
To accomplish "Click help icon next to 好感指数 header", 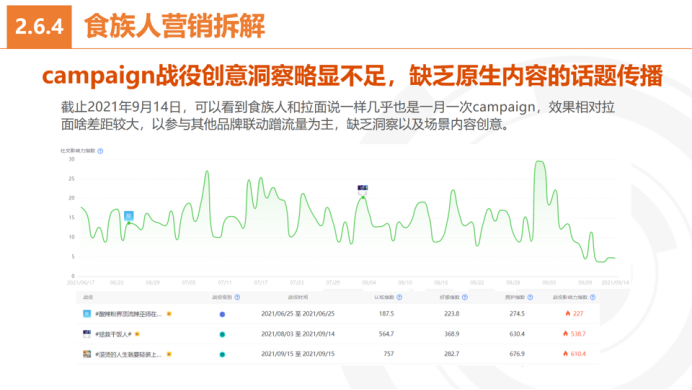I will [x=465, y=297].
